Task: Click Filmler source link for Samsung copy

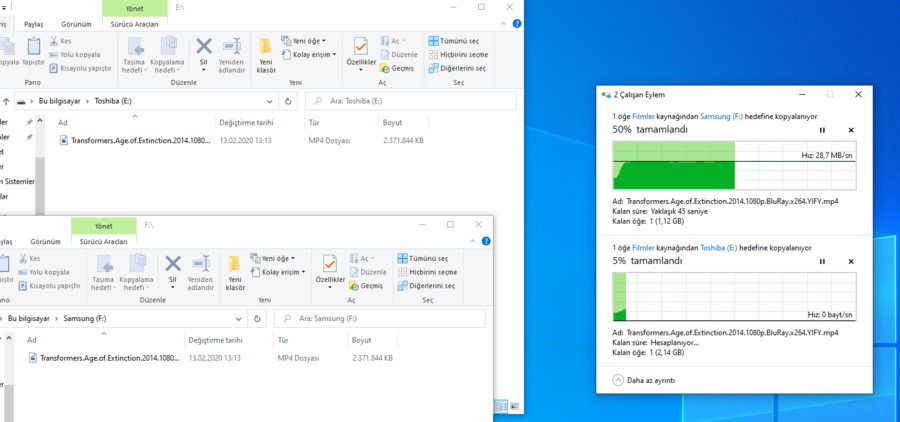Action: point(643,116)
